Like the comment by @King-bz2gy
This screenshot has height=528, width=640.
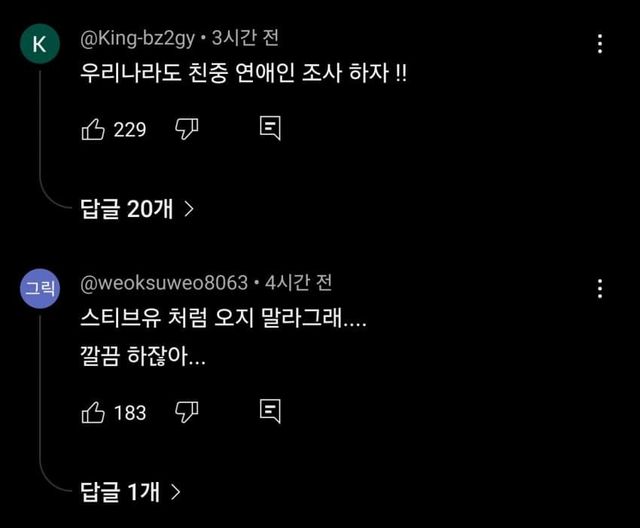tap(92, 128)
